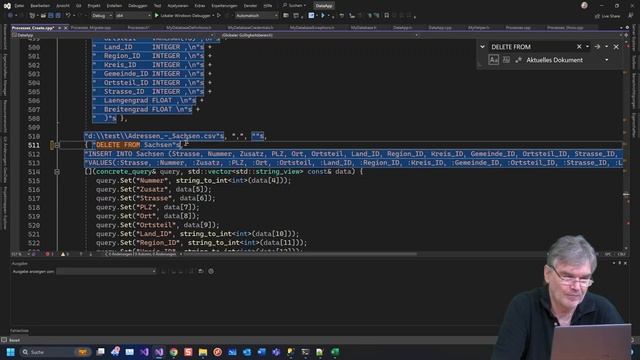Open the Globaler Gültigkeitsbereich dropdown
The height and width of the screenshot is (360, 640).
click(320, 36)
